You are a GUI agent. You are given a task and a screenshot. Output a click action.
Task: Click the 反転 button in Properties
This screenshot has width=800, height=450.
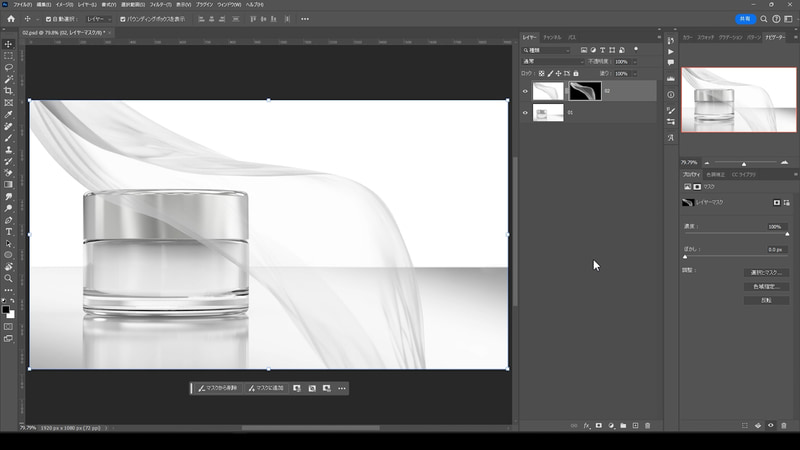click(767, 299)
